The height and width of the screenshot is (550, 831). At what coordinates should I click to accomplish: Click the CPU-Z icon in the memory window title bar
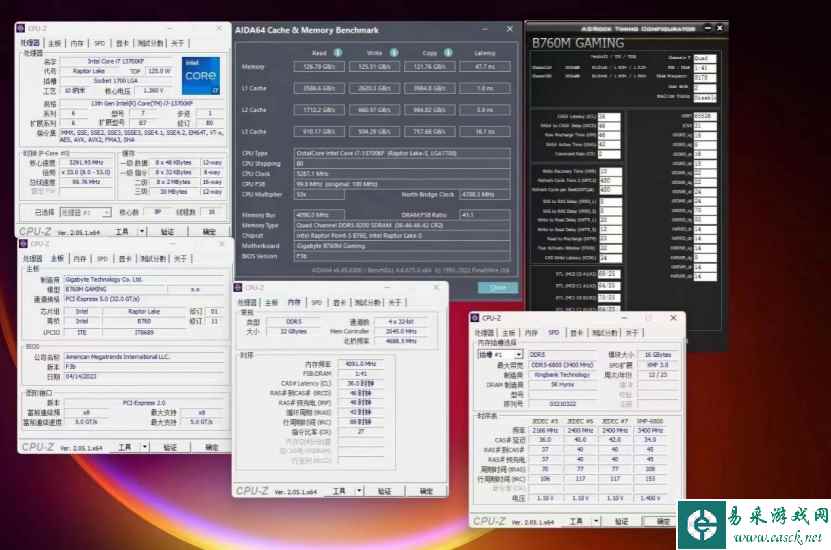point(238,287)
